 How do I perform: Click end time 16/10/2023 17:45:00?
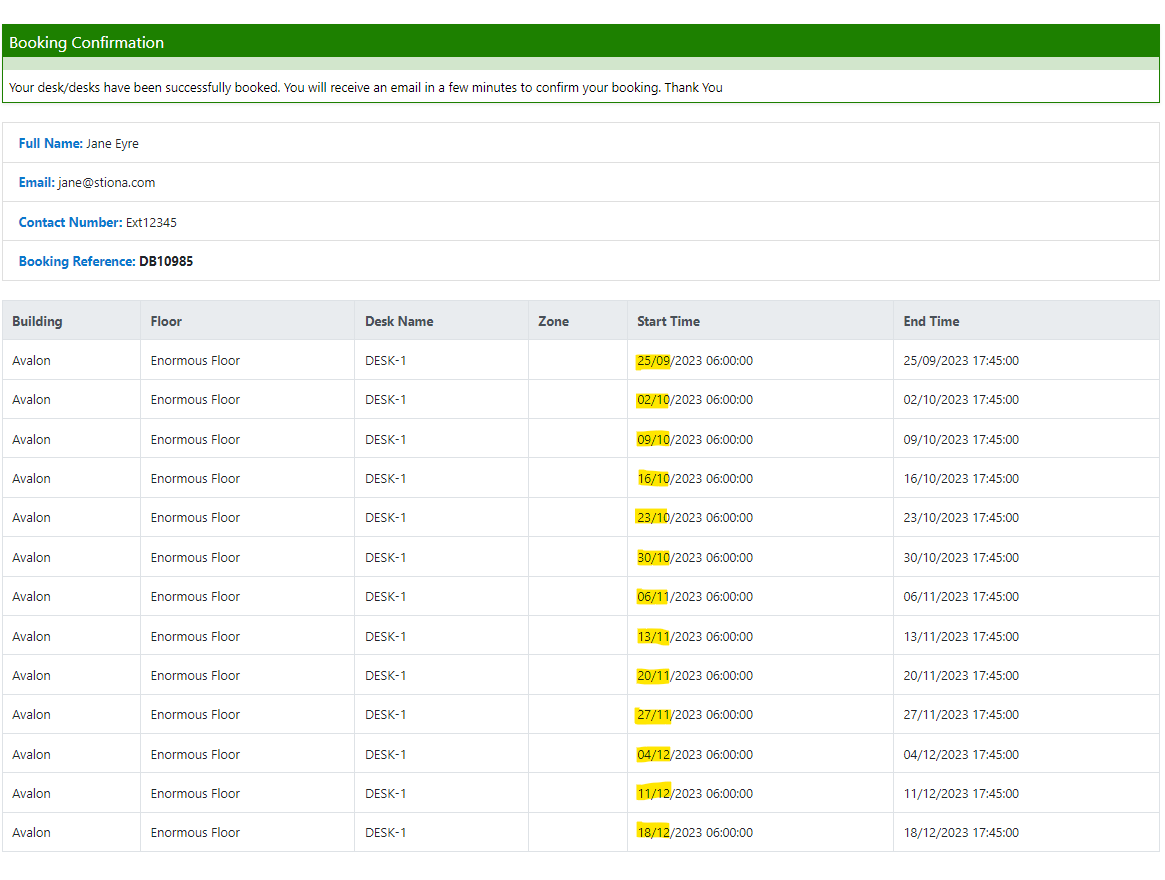pyautogui.click(x=961, y=479)
